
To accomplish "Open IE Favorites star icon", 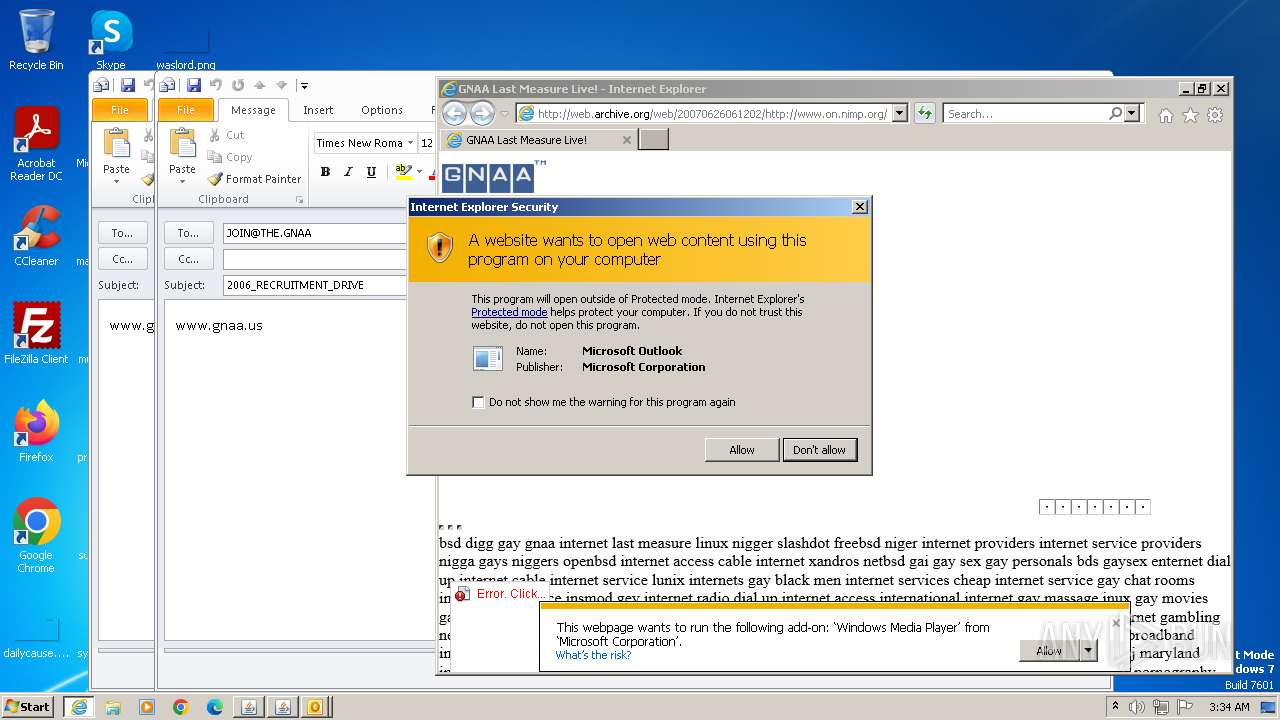I will tap(1190, 115).
